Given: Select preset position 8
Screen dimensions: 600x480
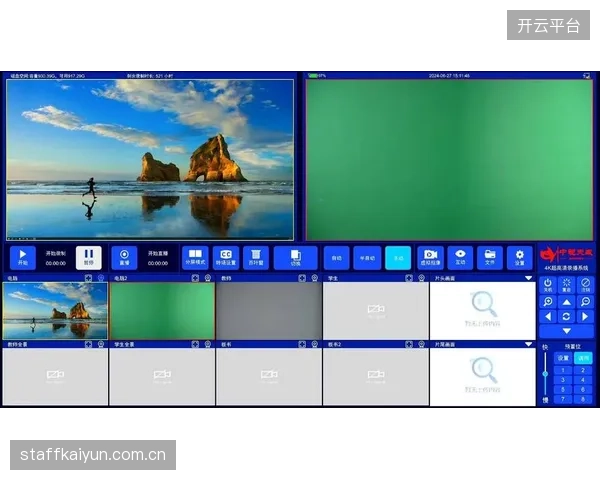Looking at the screenshot, I should pos(583,399).
